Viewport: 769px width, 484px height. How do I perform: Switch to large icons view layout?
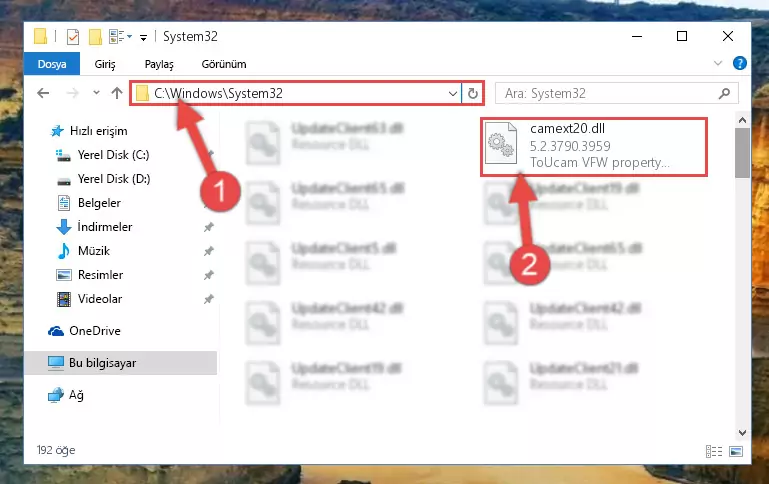736,451
